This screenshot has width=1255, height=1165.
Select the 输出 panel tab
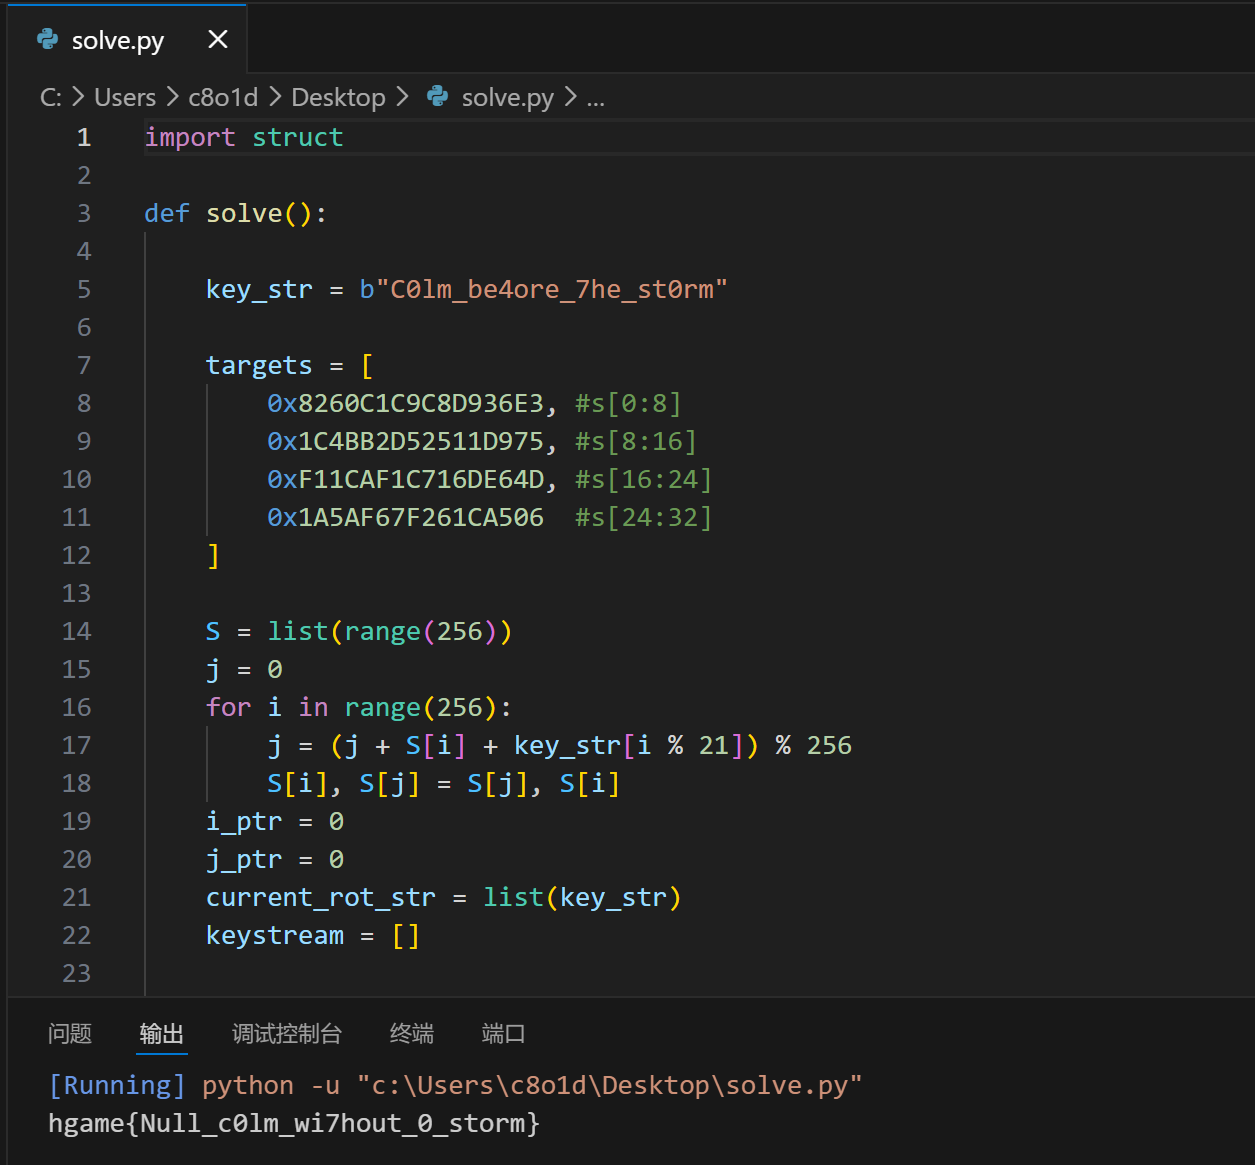pyautogui.click(x=162, y=1033)
